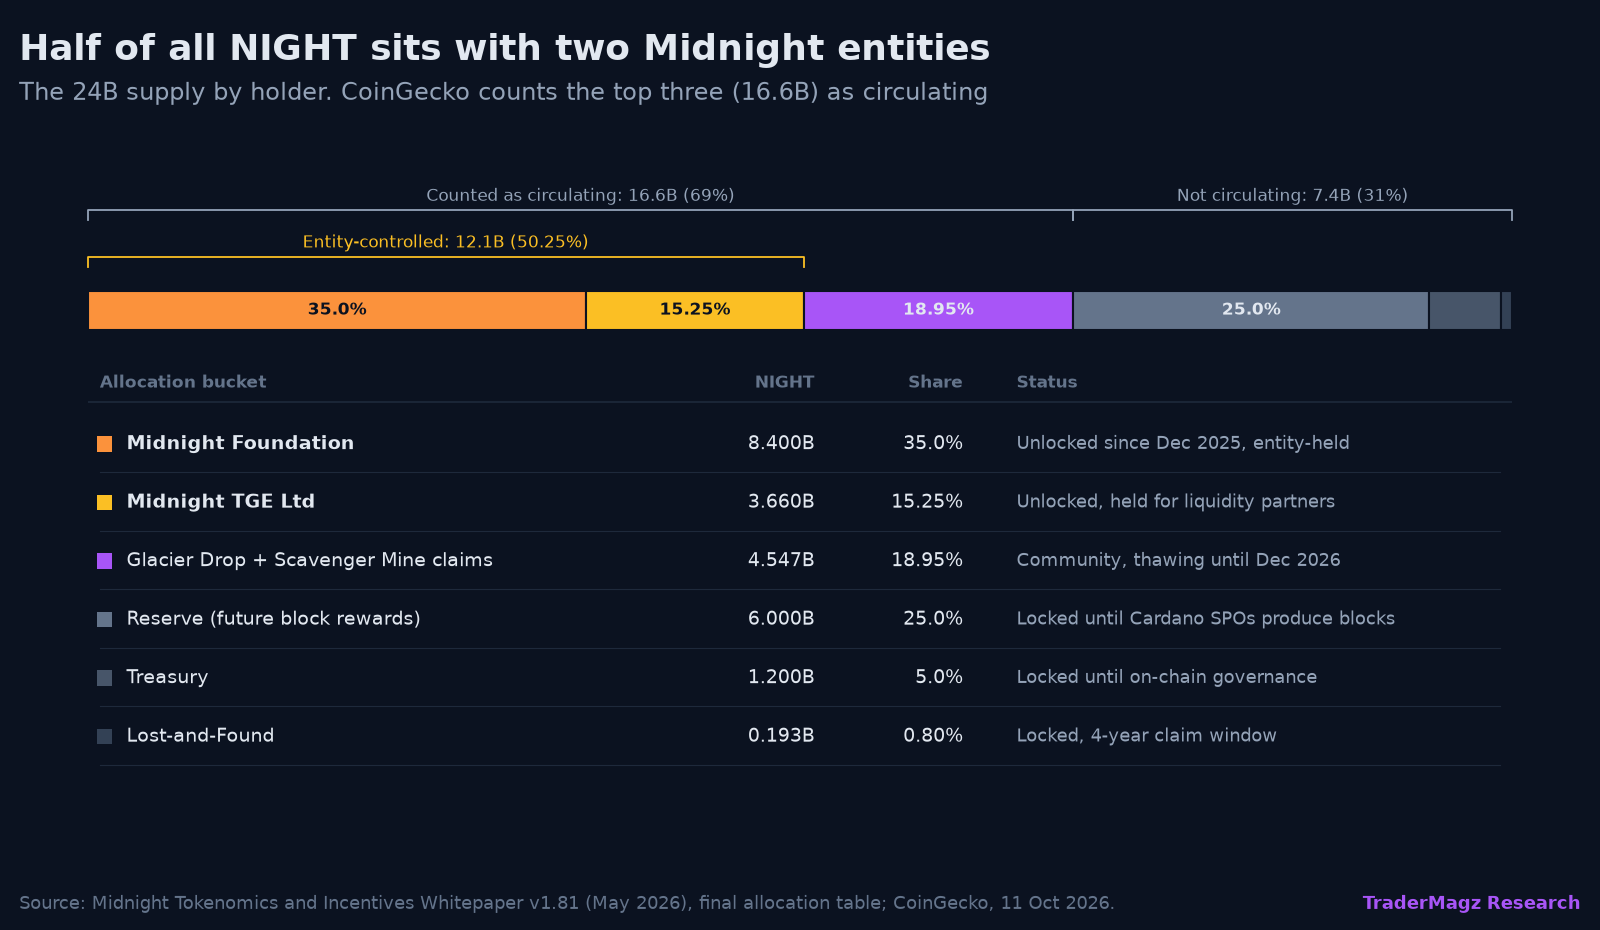
Task: Click the 'Status' column header
Action: tap(1047, 382)
